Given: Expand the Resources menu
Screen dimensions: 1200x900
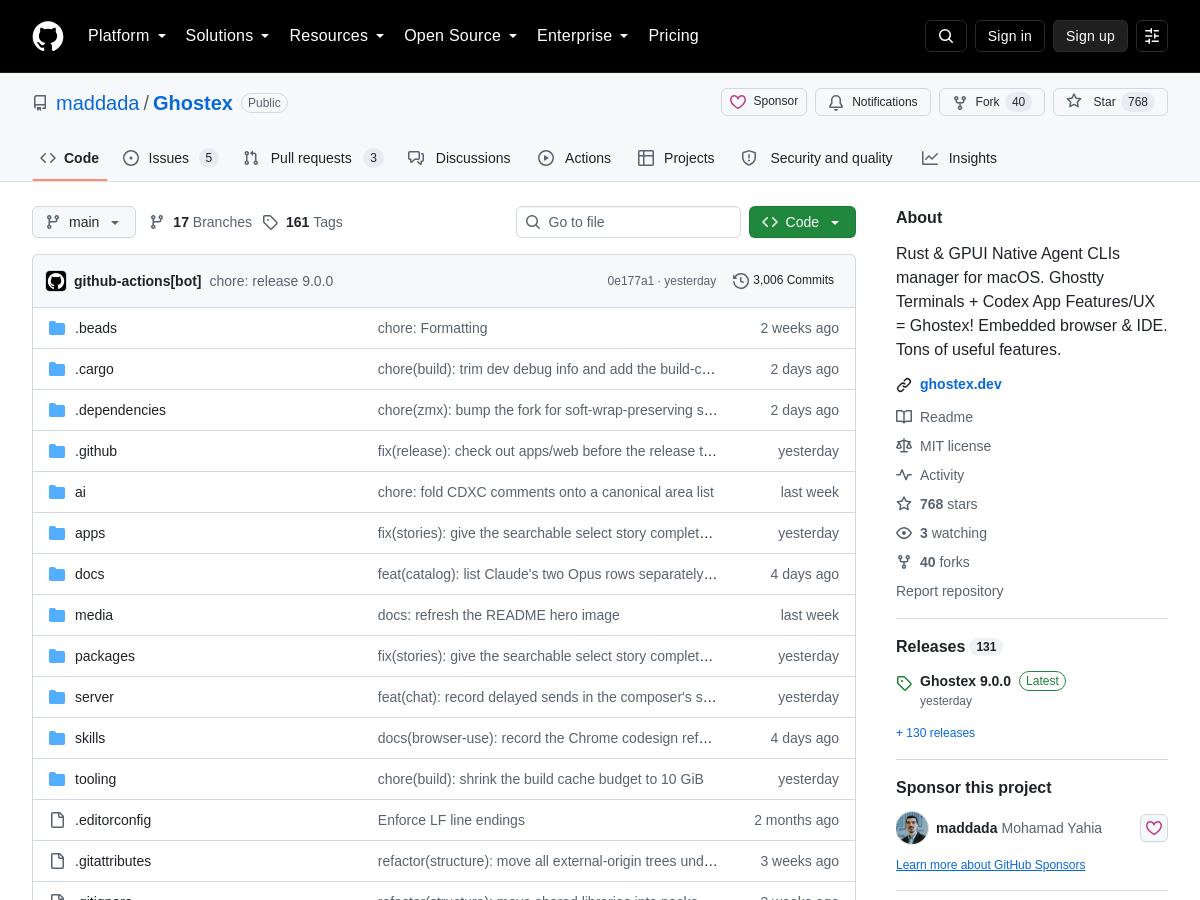Looking at the screenshot, I should (x=337, y=36).
